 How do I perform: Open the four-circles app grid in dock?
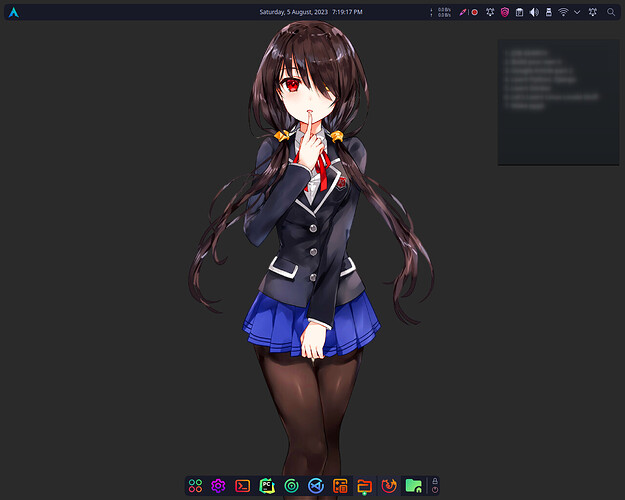195,486
